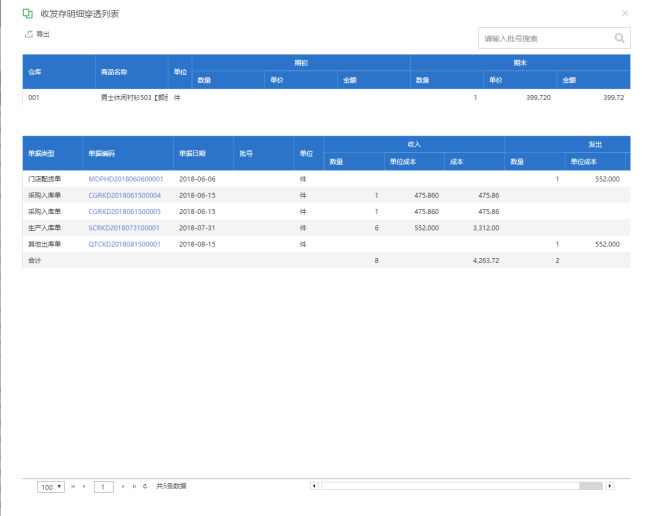Go to first page icon
The height and width of the screenshot is (516, 649).
tap(73, 487)
